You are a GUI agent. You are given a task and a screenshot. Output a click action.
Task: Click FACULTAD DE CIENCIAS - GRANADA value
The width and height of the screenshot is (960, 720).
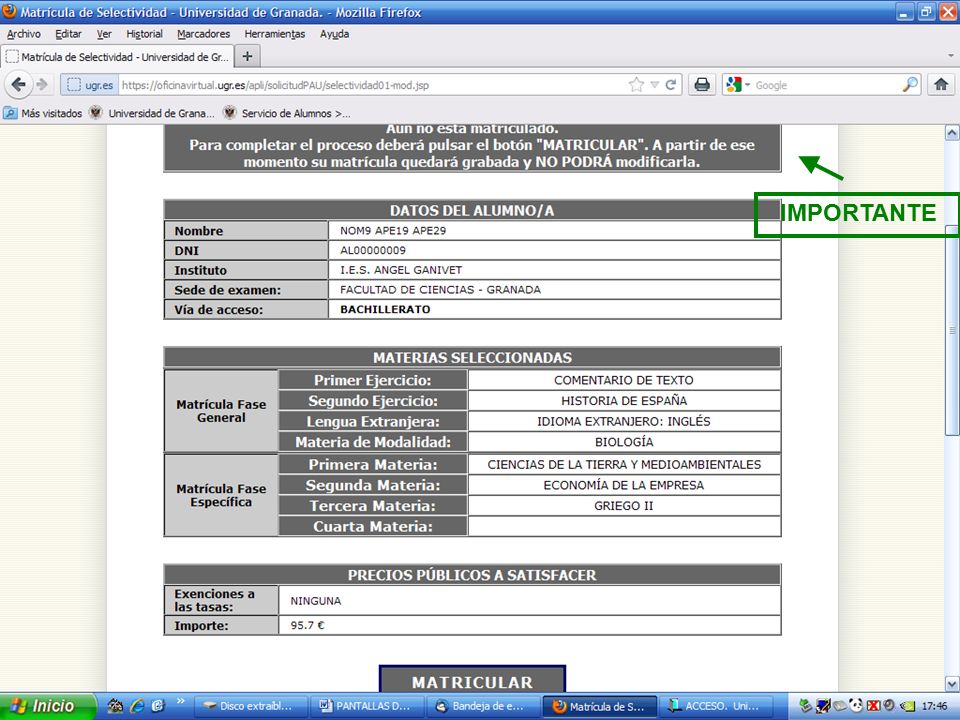[440, 290]
